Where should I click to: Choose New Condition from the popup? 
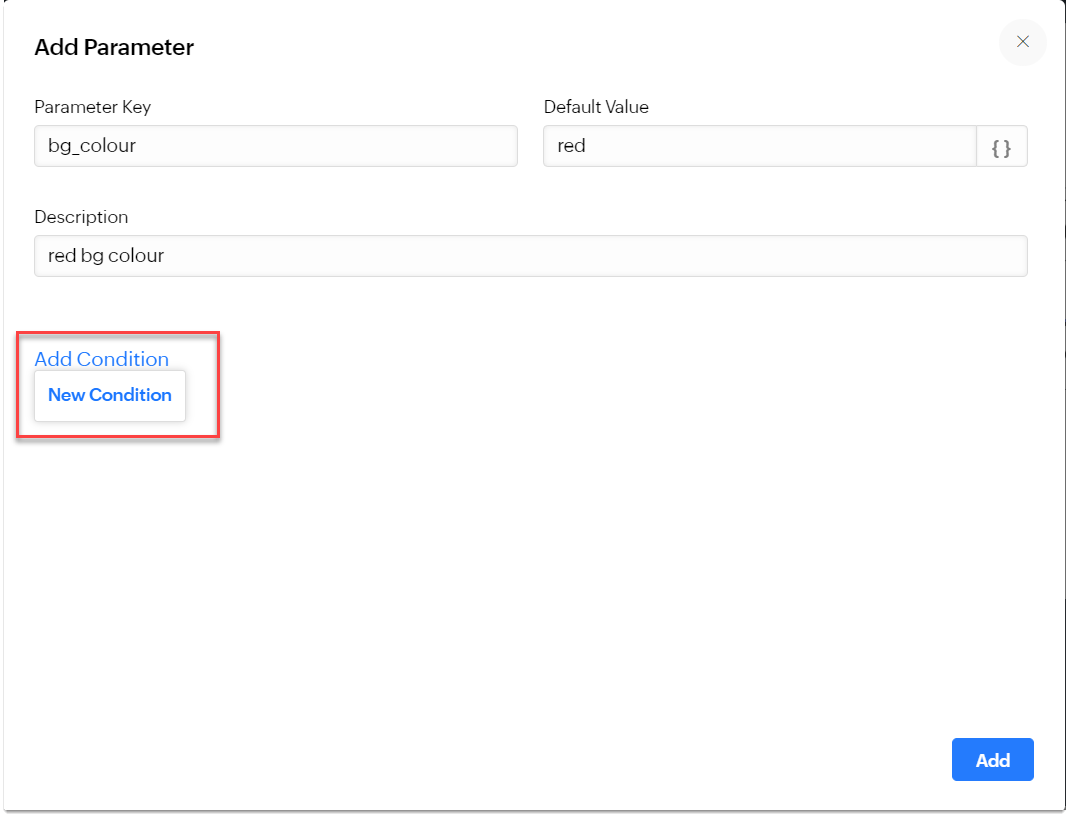point(110,395)
